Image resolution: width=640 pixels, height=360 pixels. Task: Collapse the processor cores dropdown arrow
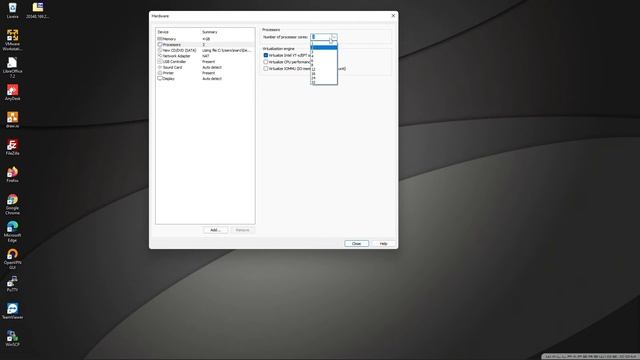334,37
